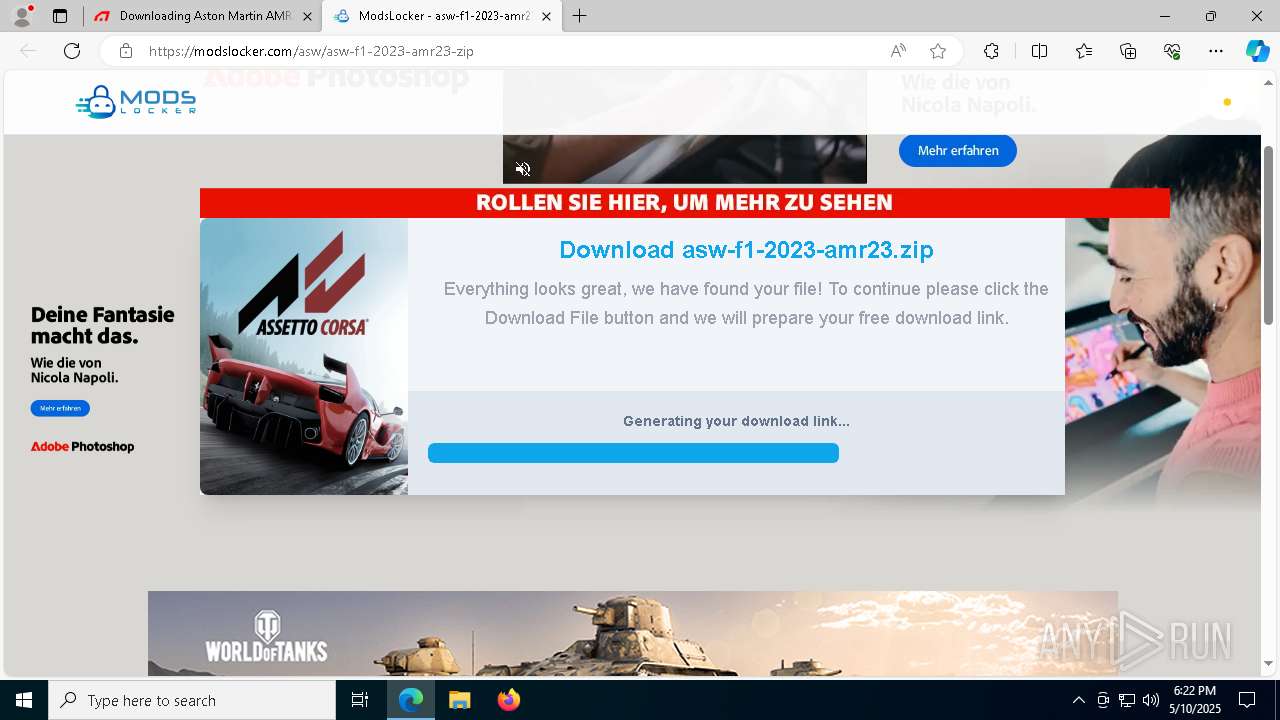The width and height of the screenshot is (1280, 720).
Task: Open a new browser tab
Action: click(580, 16)
